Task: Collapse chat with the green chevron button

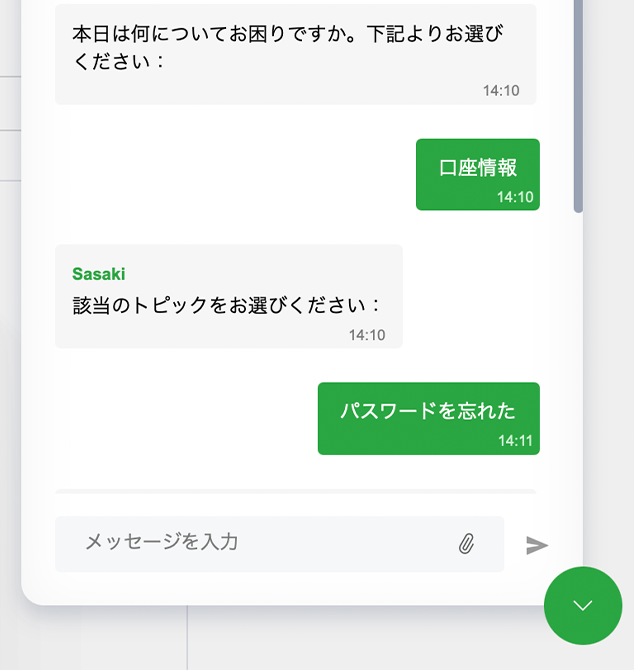Action: pyautogui.click(x=583, y=606)
